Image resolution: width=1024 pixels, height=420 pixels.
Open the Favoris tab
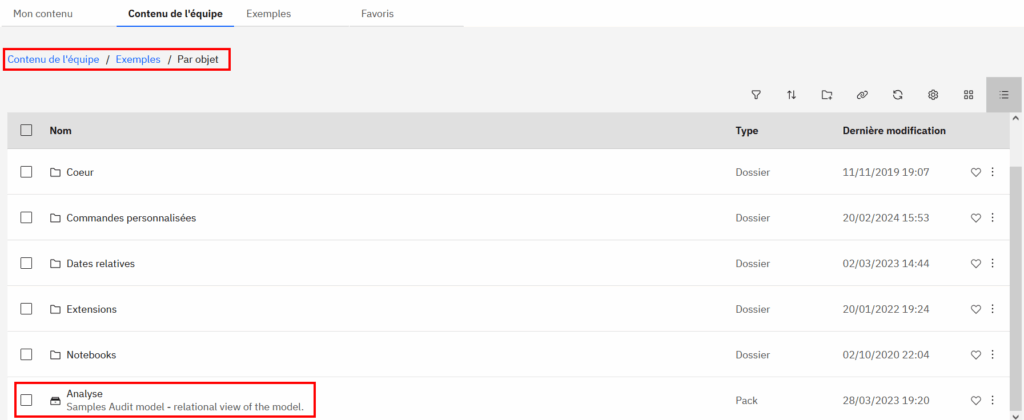coord(377,14)
